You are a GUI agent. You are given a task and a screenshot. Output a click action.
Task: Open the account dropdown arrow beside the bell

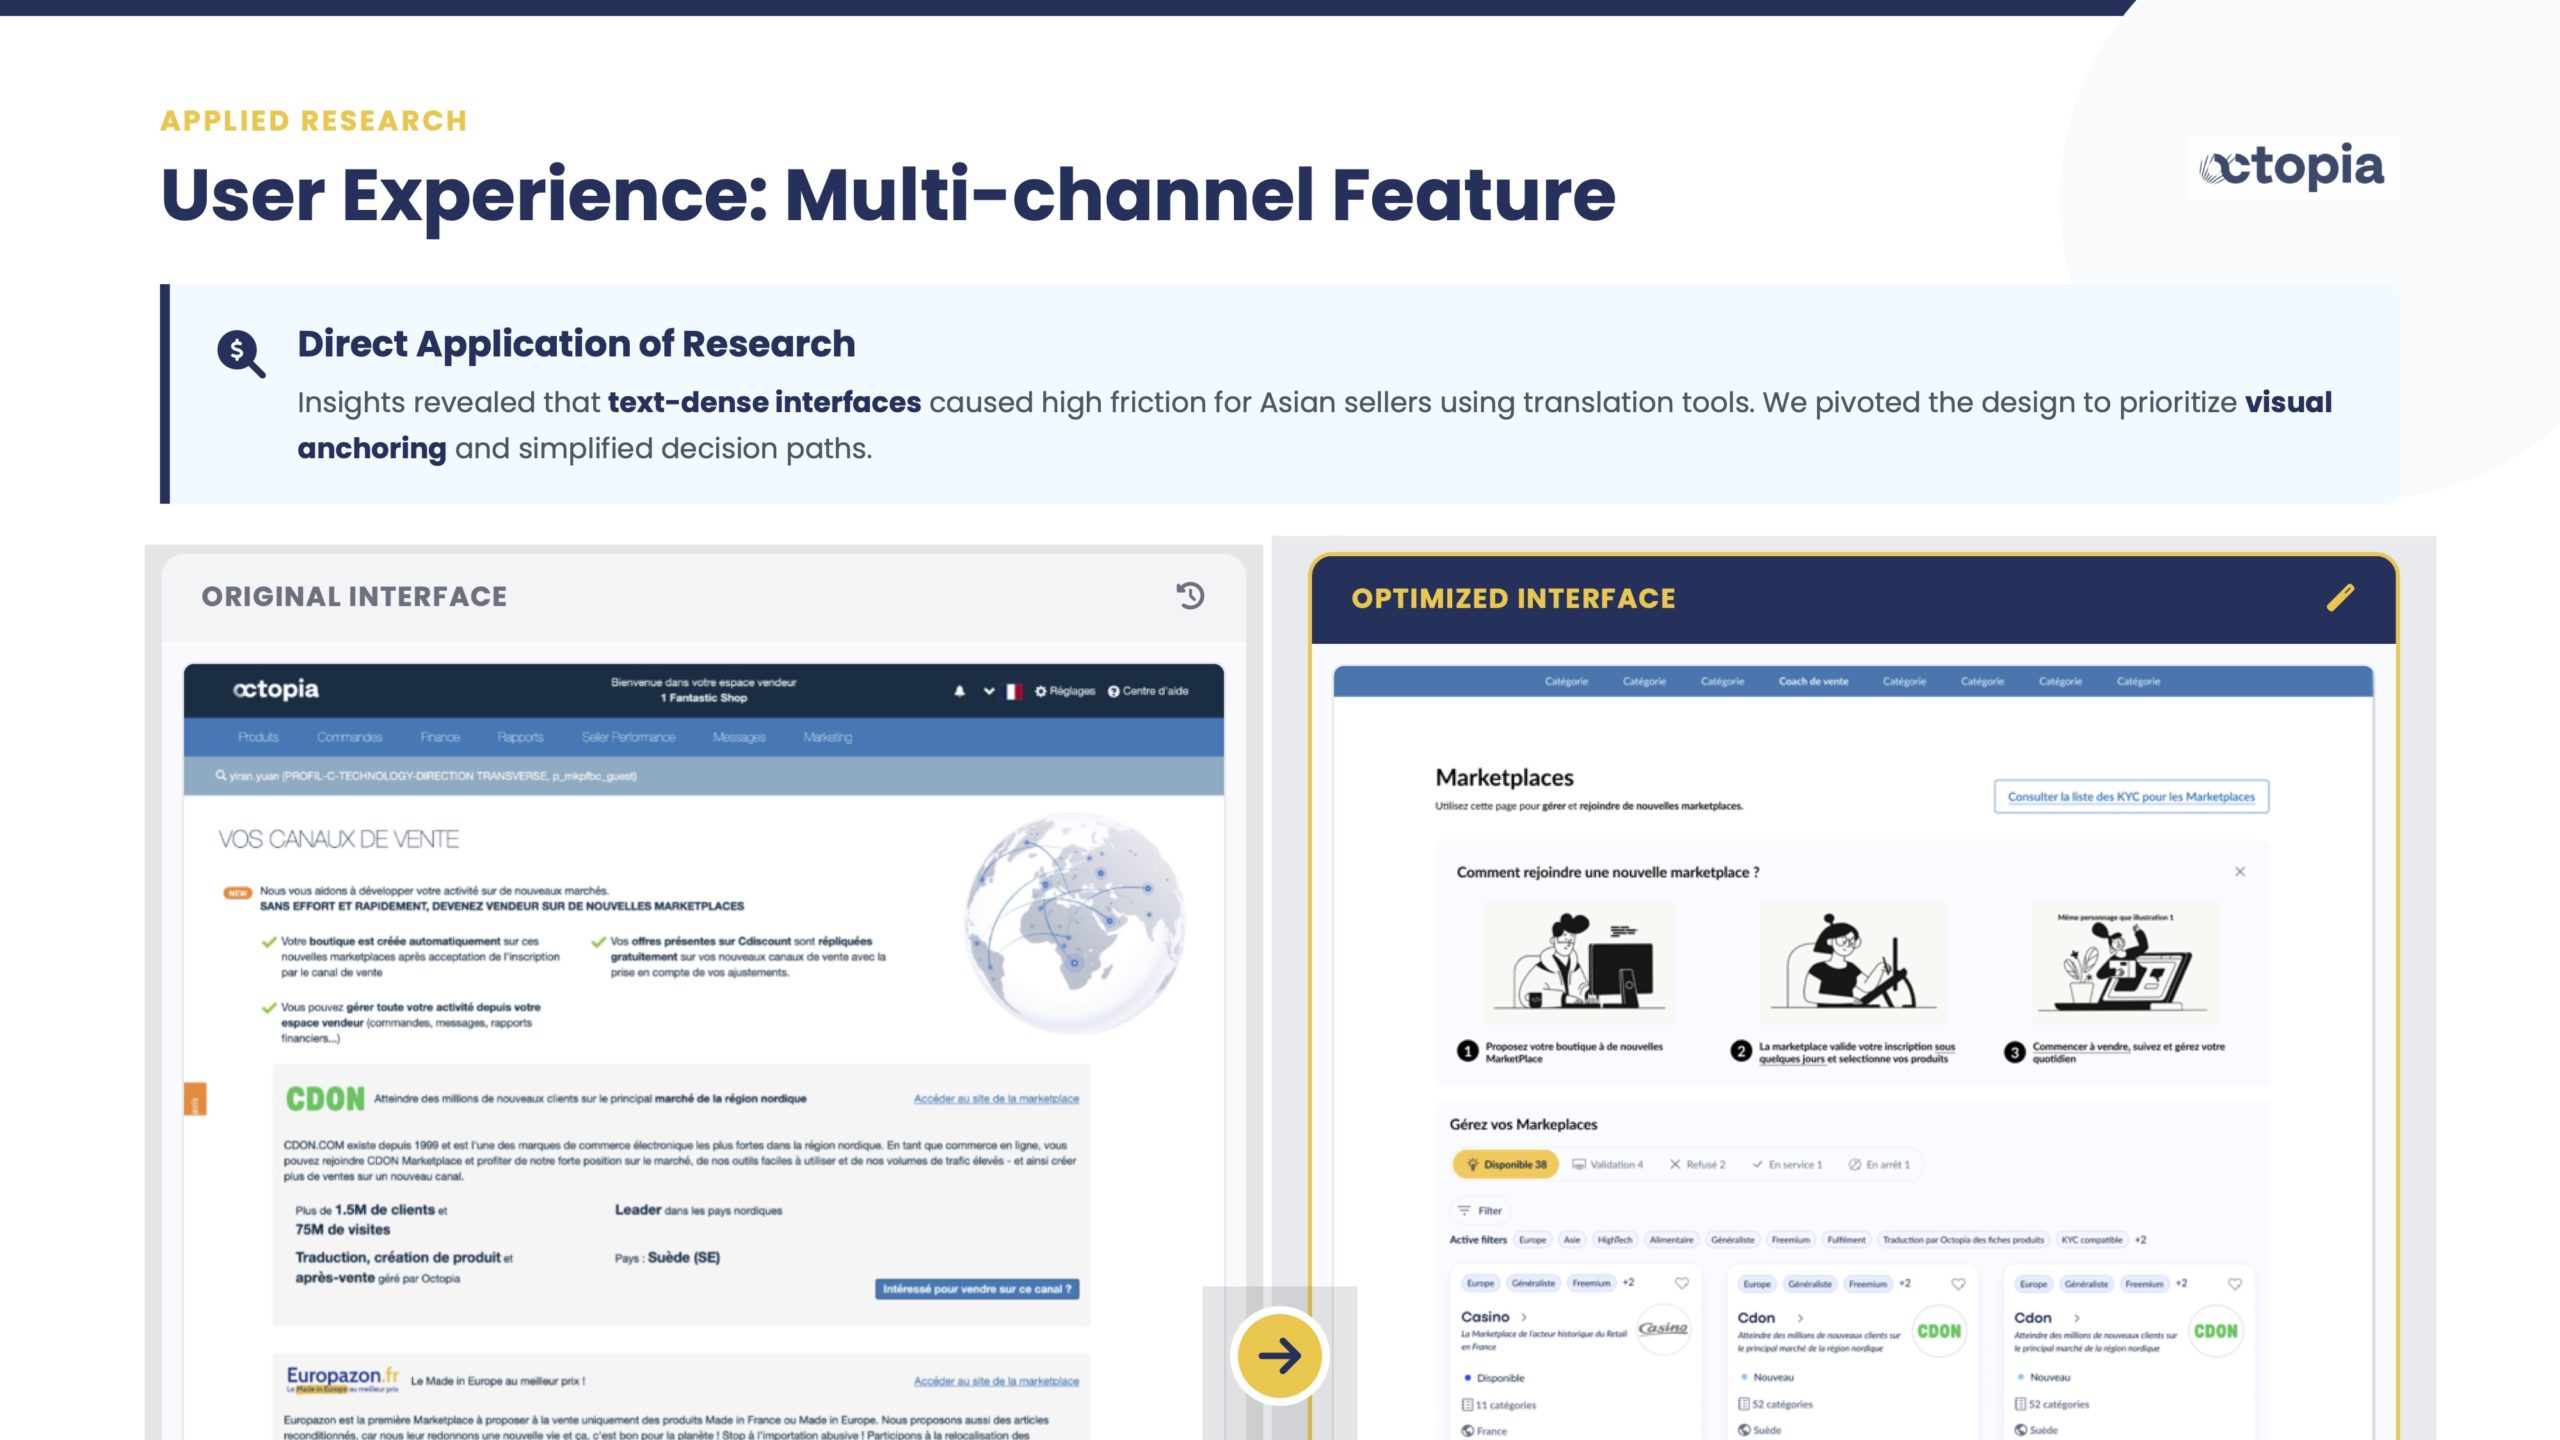pos(988,691)
